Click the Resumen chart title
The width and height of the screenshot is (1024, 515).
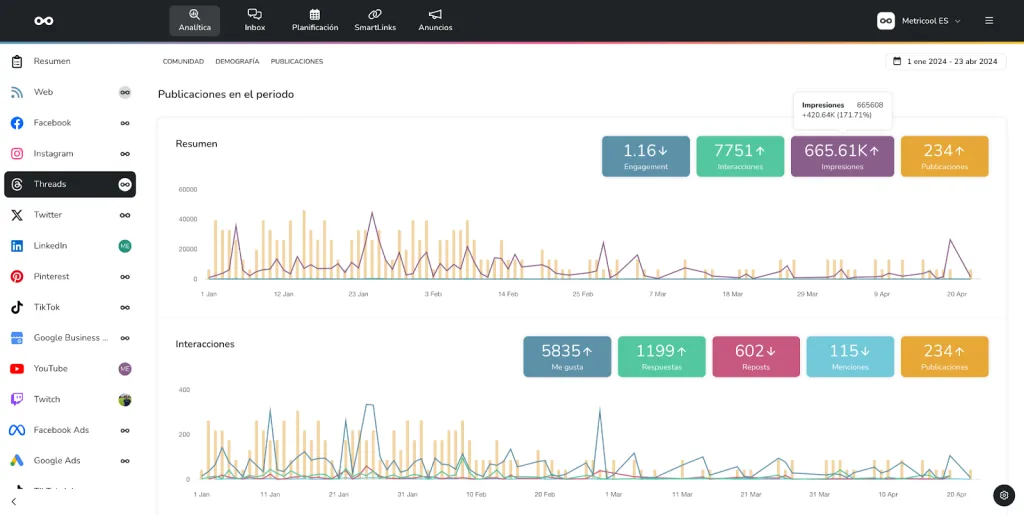[x=197, y=144]
